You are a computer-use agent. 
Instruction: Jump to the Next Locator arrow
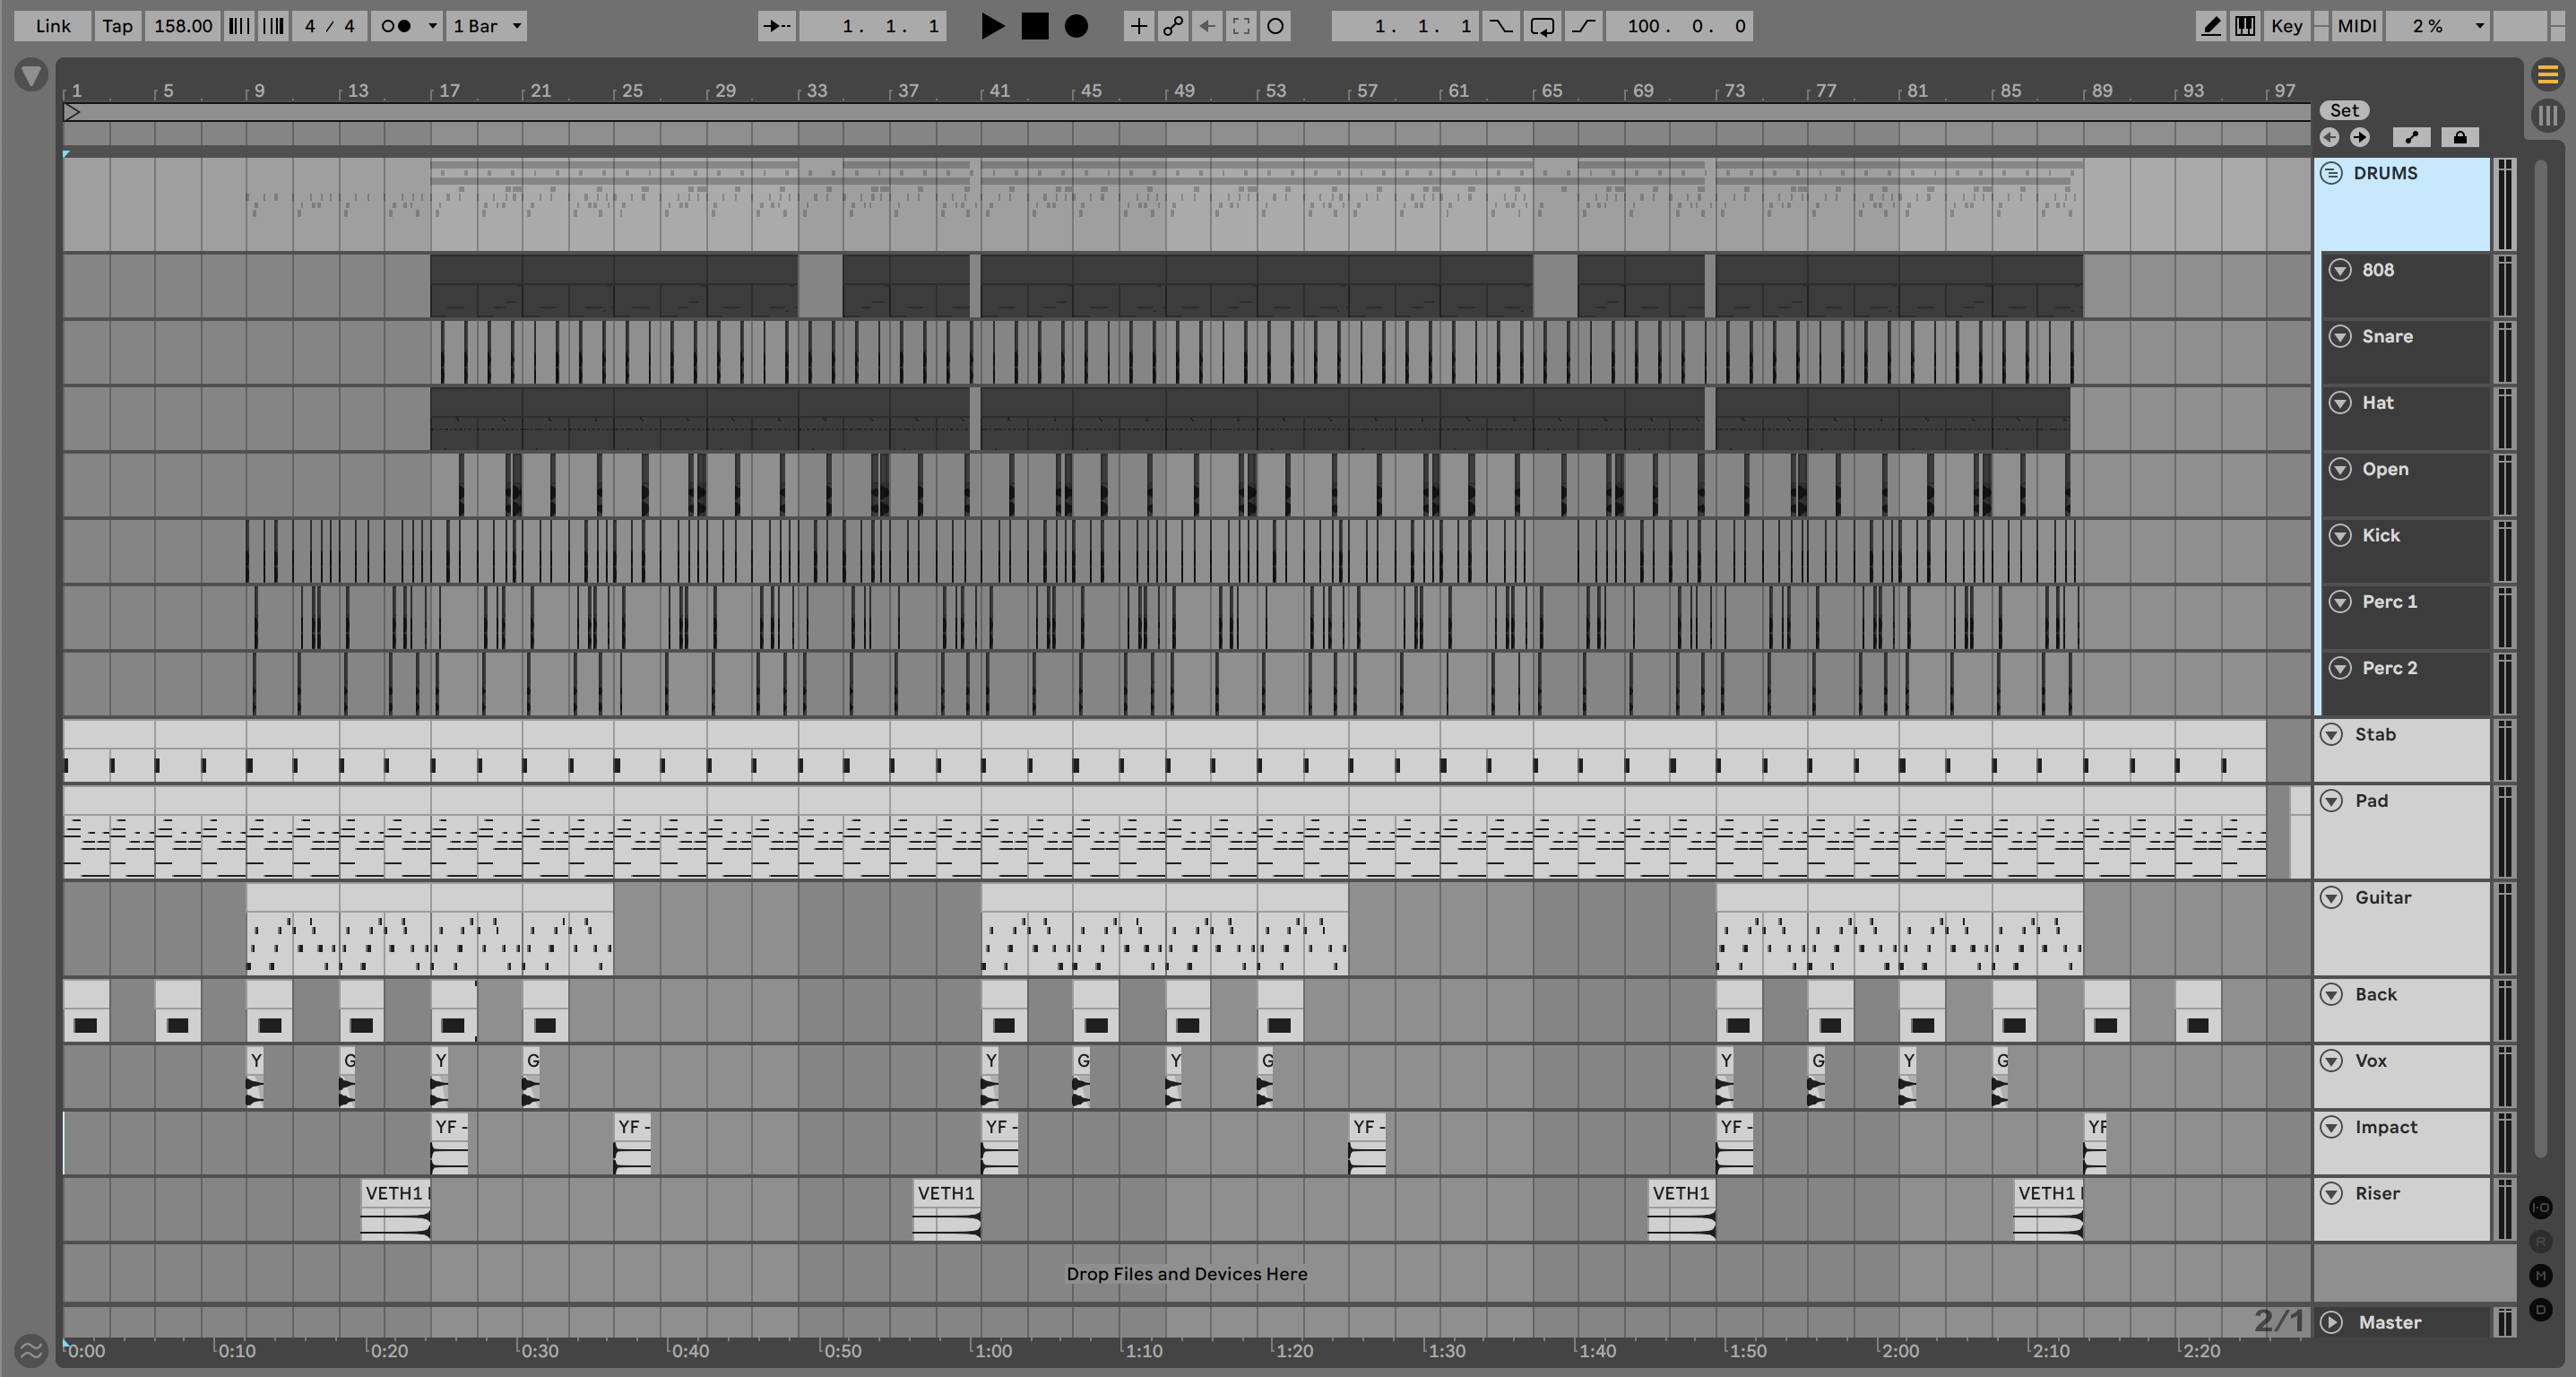tap(2359, 137)
